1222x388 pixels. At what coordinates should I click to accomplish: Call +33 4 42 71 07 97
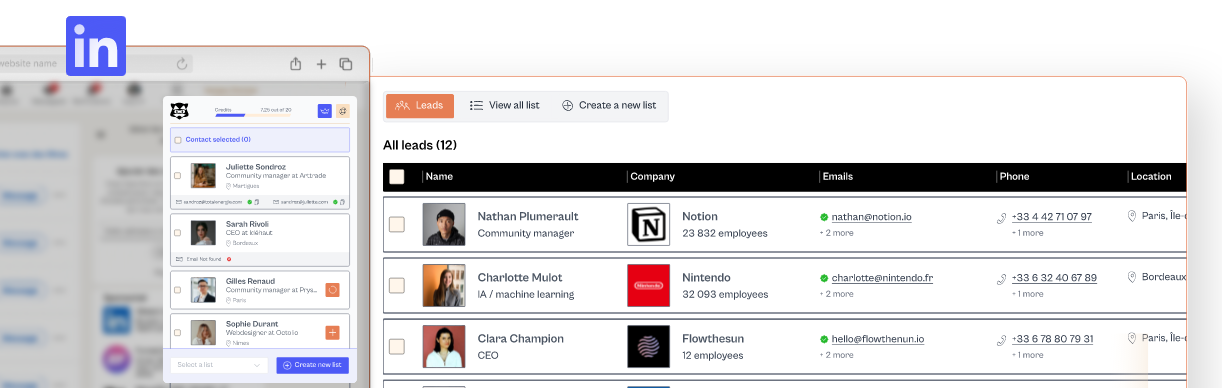[x=1052, y=217]
